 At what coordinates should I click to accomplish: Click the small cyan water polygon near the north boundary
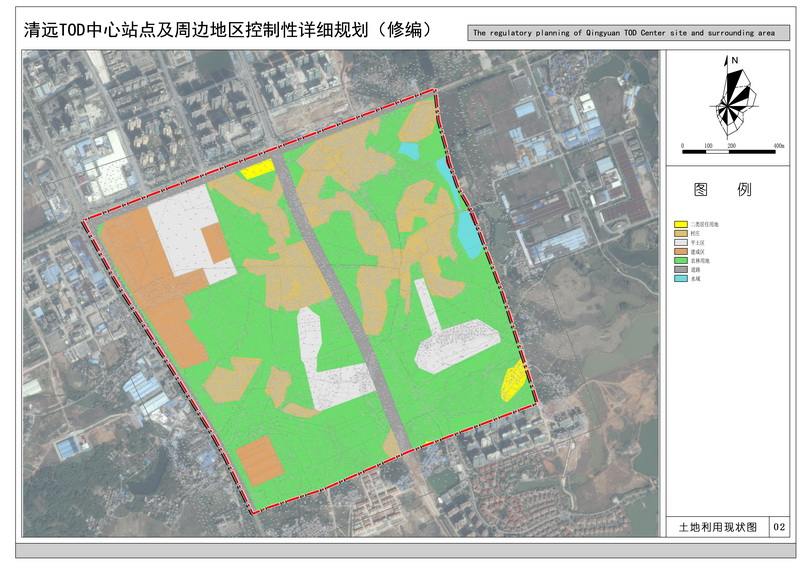point(409,150)
